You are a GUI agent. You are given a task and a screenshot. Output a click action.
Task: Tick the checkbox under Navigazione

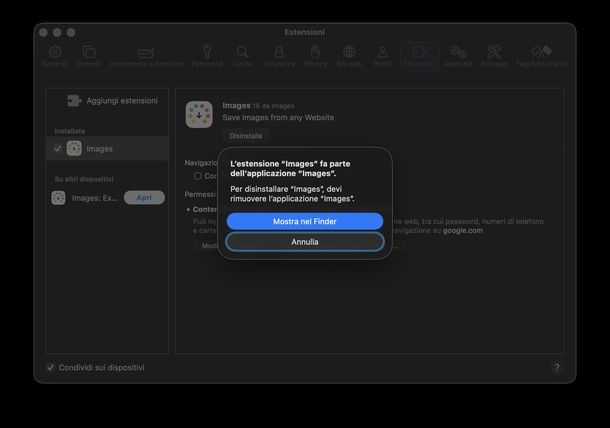tap(198, 176)
